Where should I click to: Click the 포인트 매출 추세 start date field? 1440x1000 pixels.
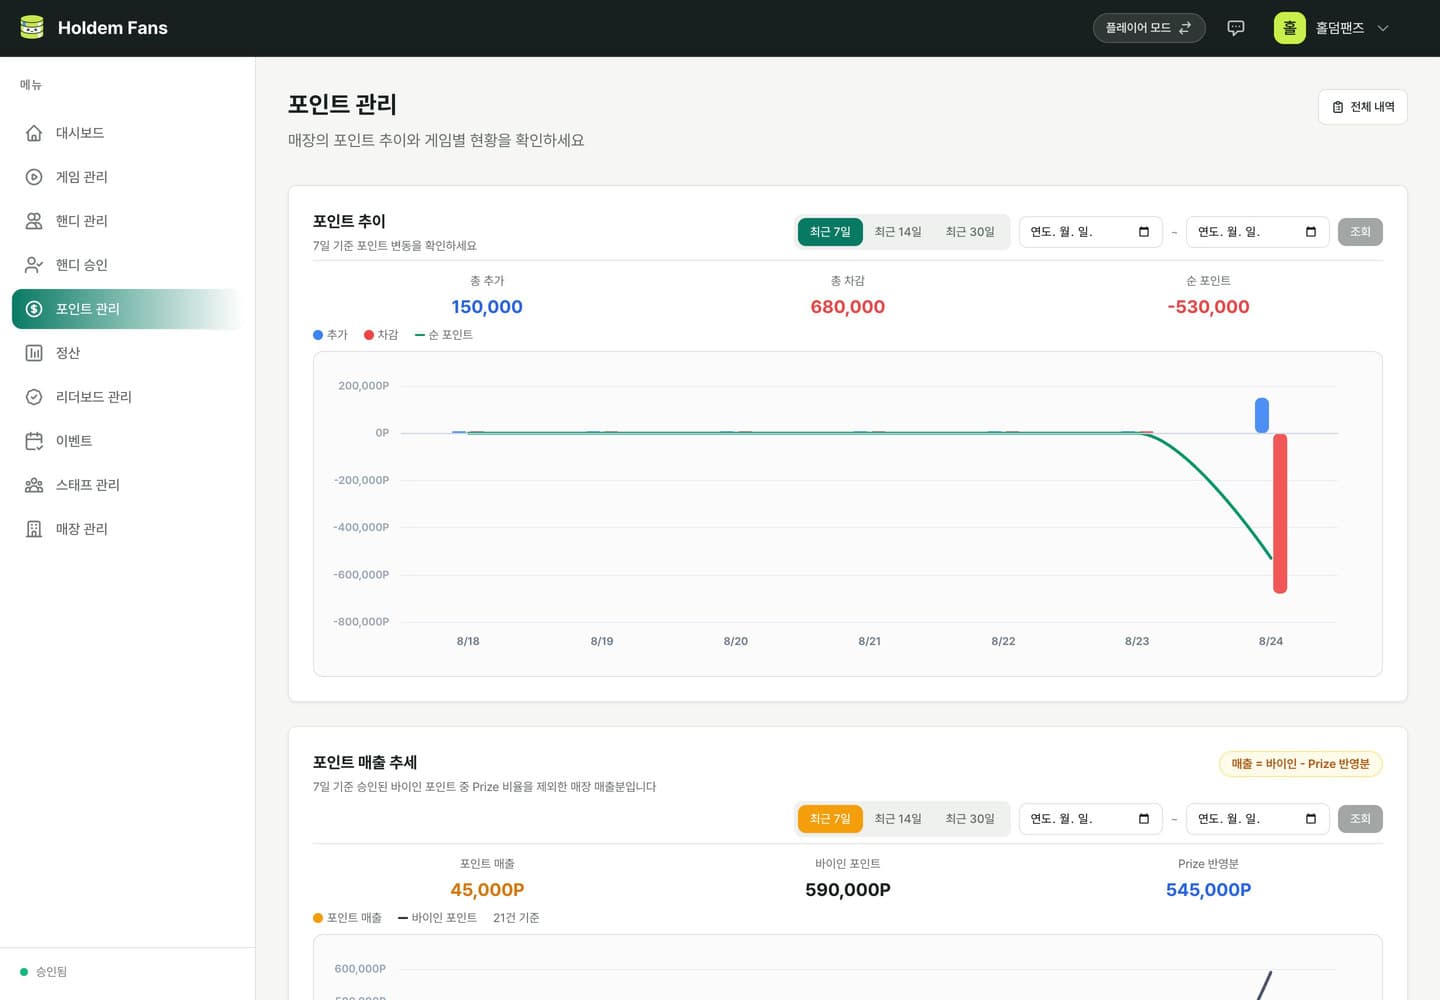tap(1091, 819)
